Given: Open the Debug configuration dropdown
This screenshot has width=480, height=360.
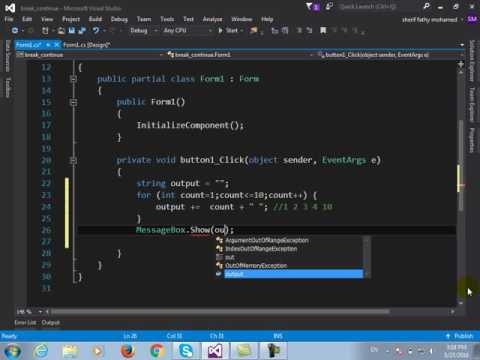Looking at the screenshot, I should tap(143, 31).
